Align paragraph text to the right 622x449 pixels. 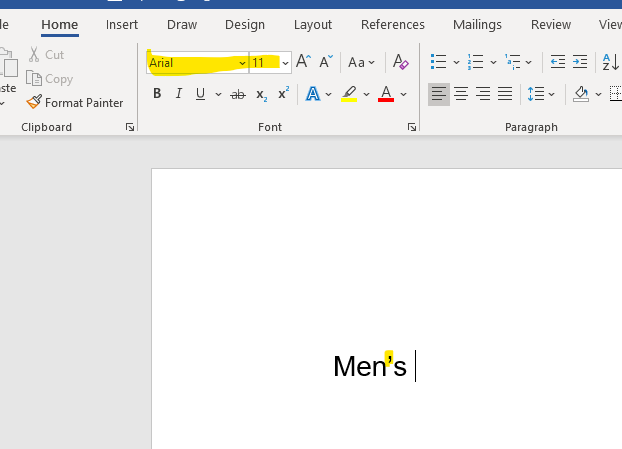tap(483, 94)
